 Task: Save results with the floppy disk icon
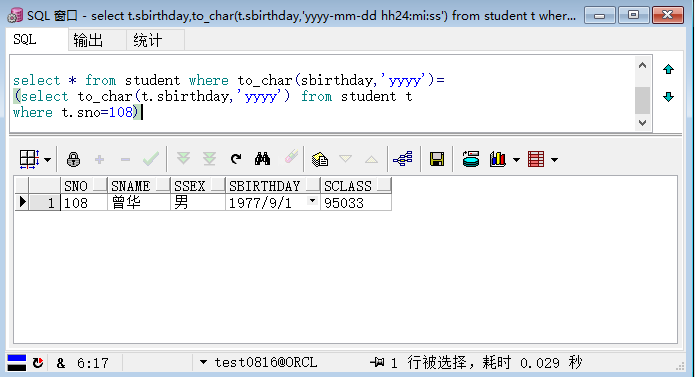(437, 159)
